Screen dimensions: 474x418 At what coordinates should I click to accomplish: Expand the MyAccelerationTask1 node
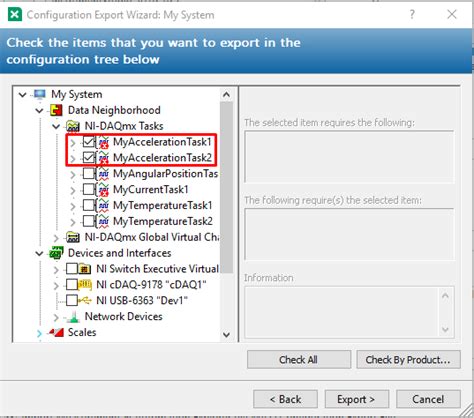tap(73, 143)
